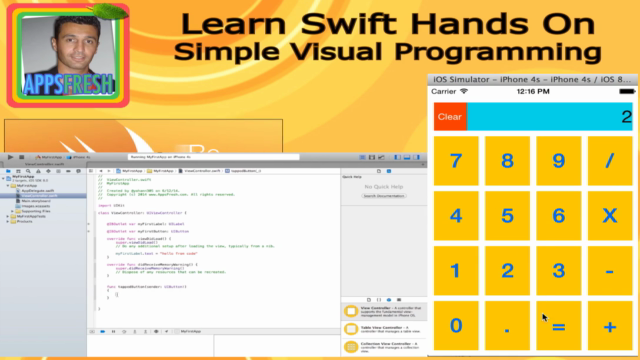Step over in the debug bar
The width and height of the screenshot is (640, 360).
124,331
